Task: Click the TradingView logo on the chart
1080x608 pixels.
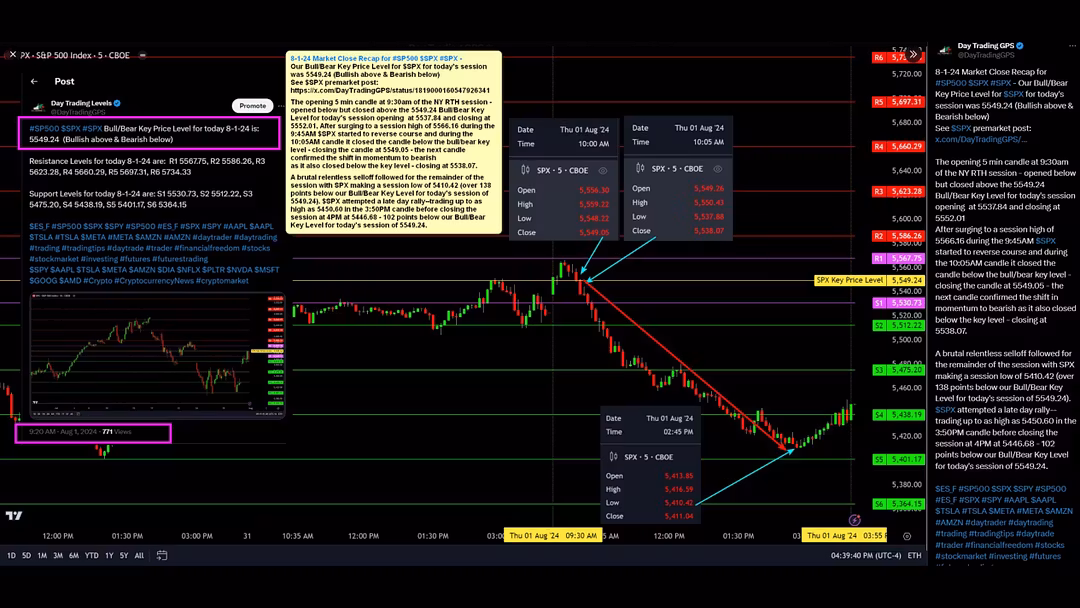Action: point(14,515)
